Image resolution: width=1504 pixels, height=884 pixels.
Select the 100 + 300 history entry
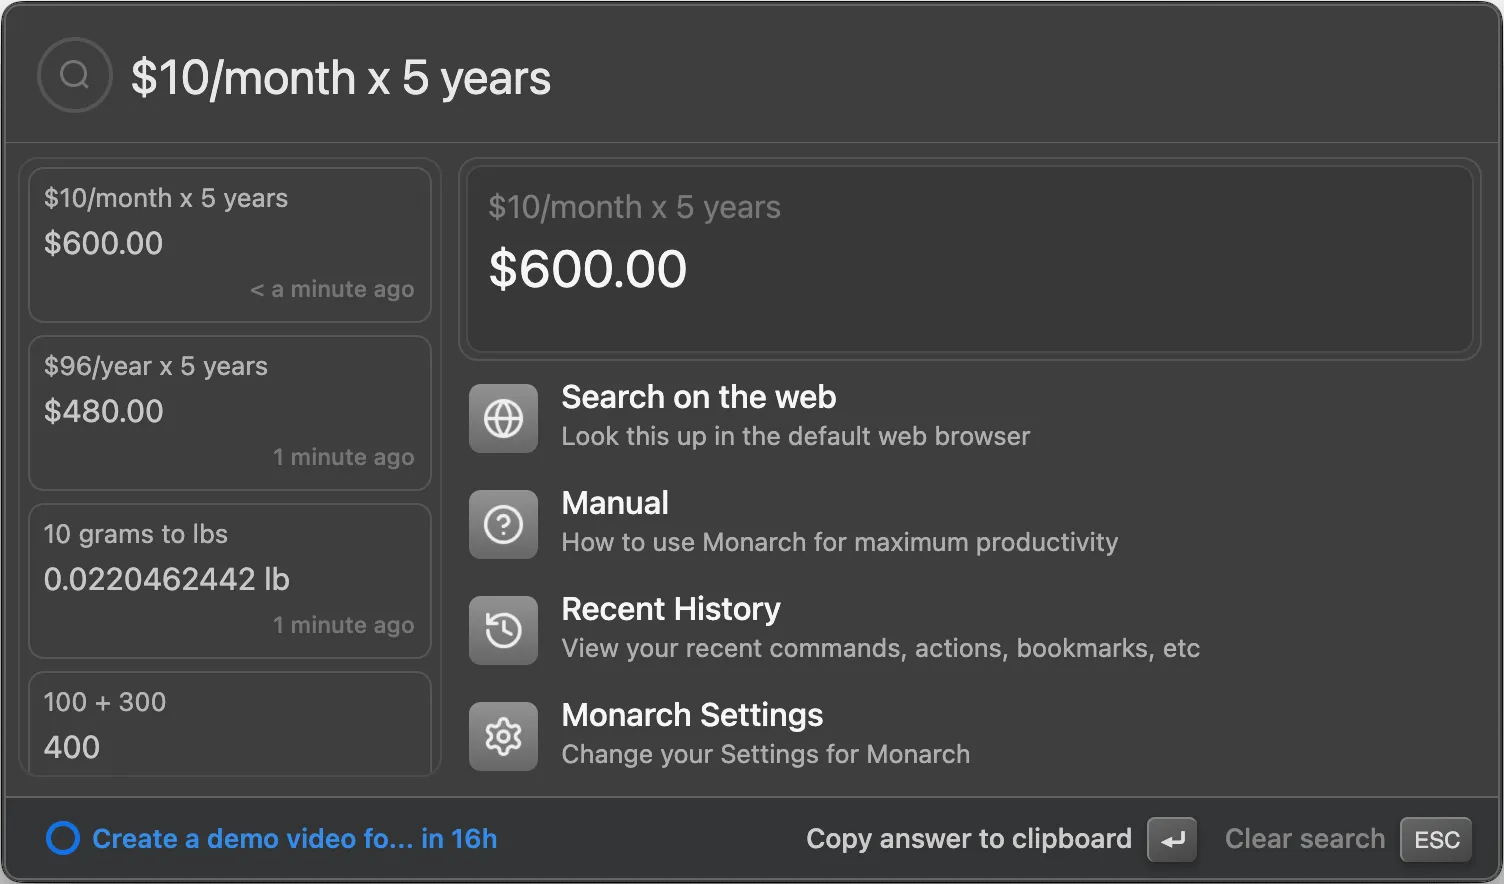coord(230,724)
